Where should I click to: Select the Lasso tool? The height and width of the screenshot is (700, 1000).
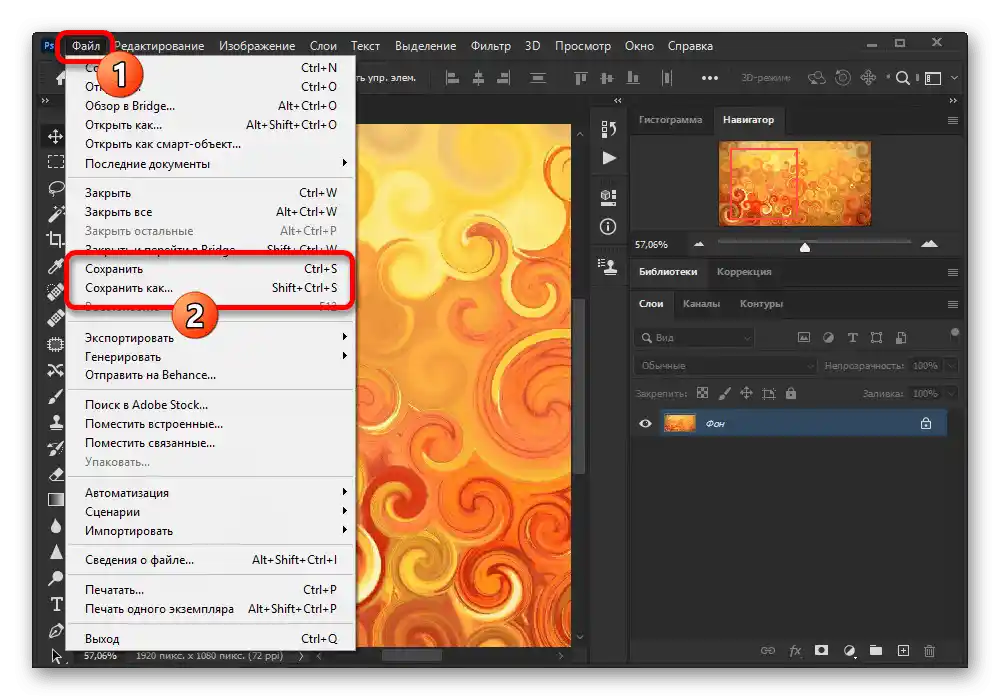55,188
